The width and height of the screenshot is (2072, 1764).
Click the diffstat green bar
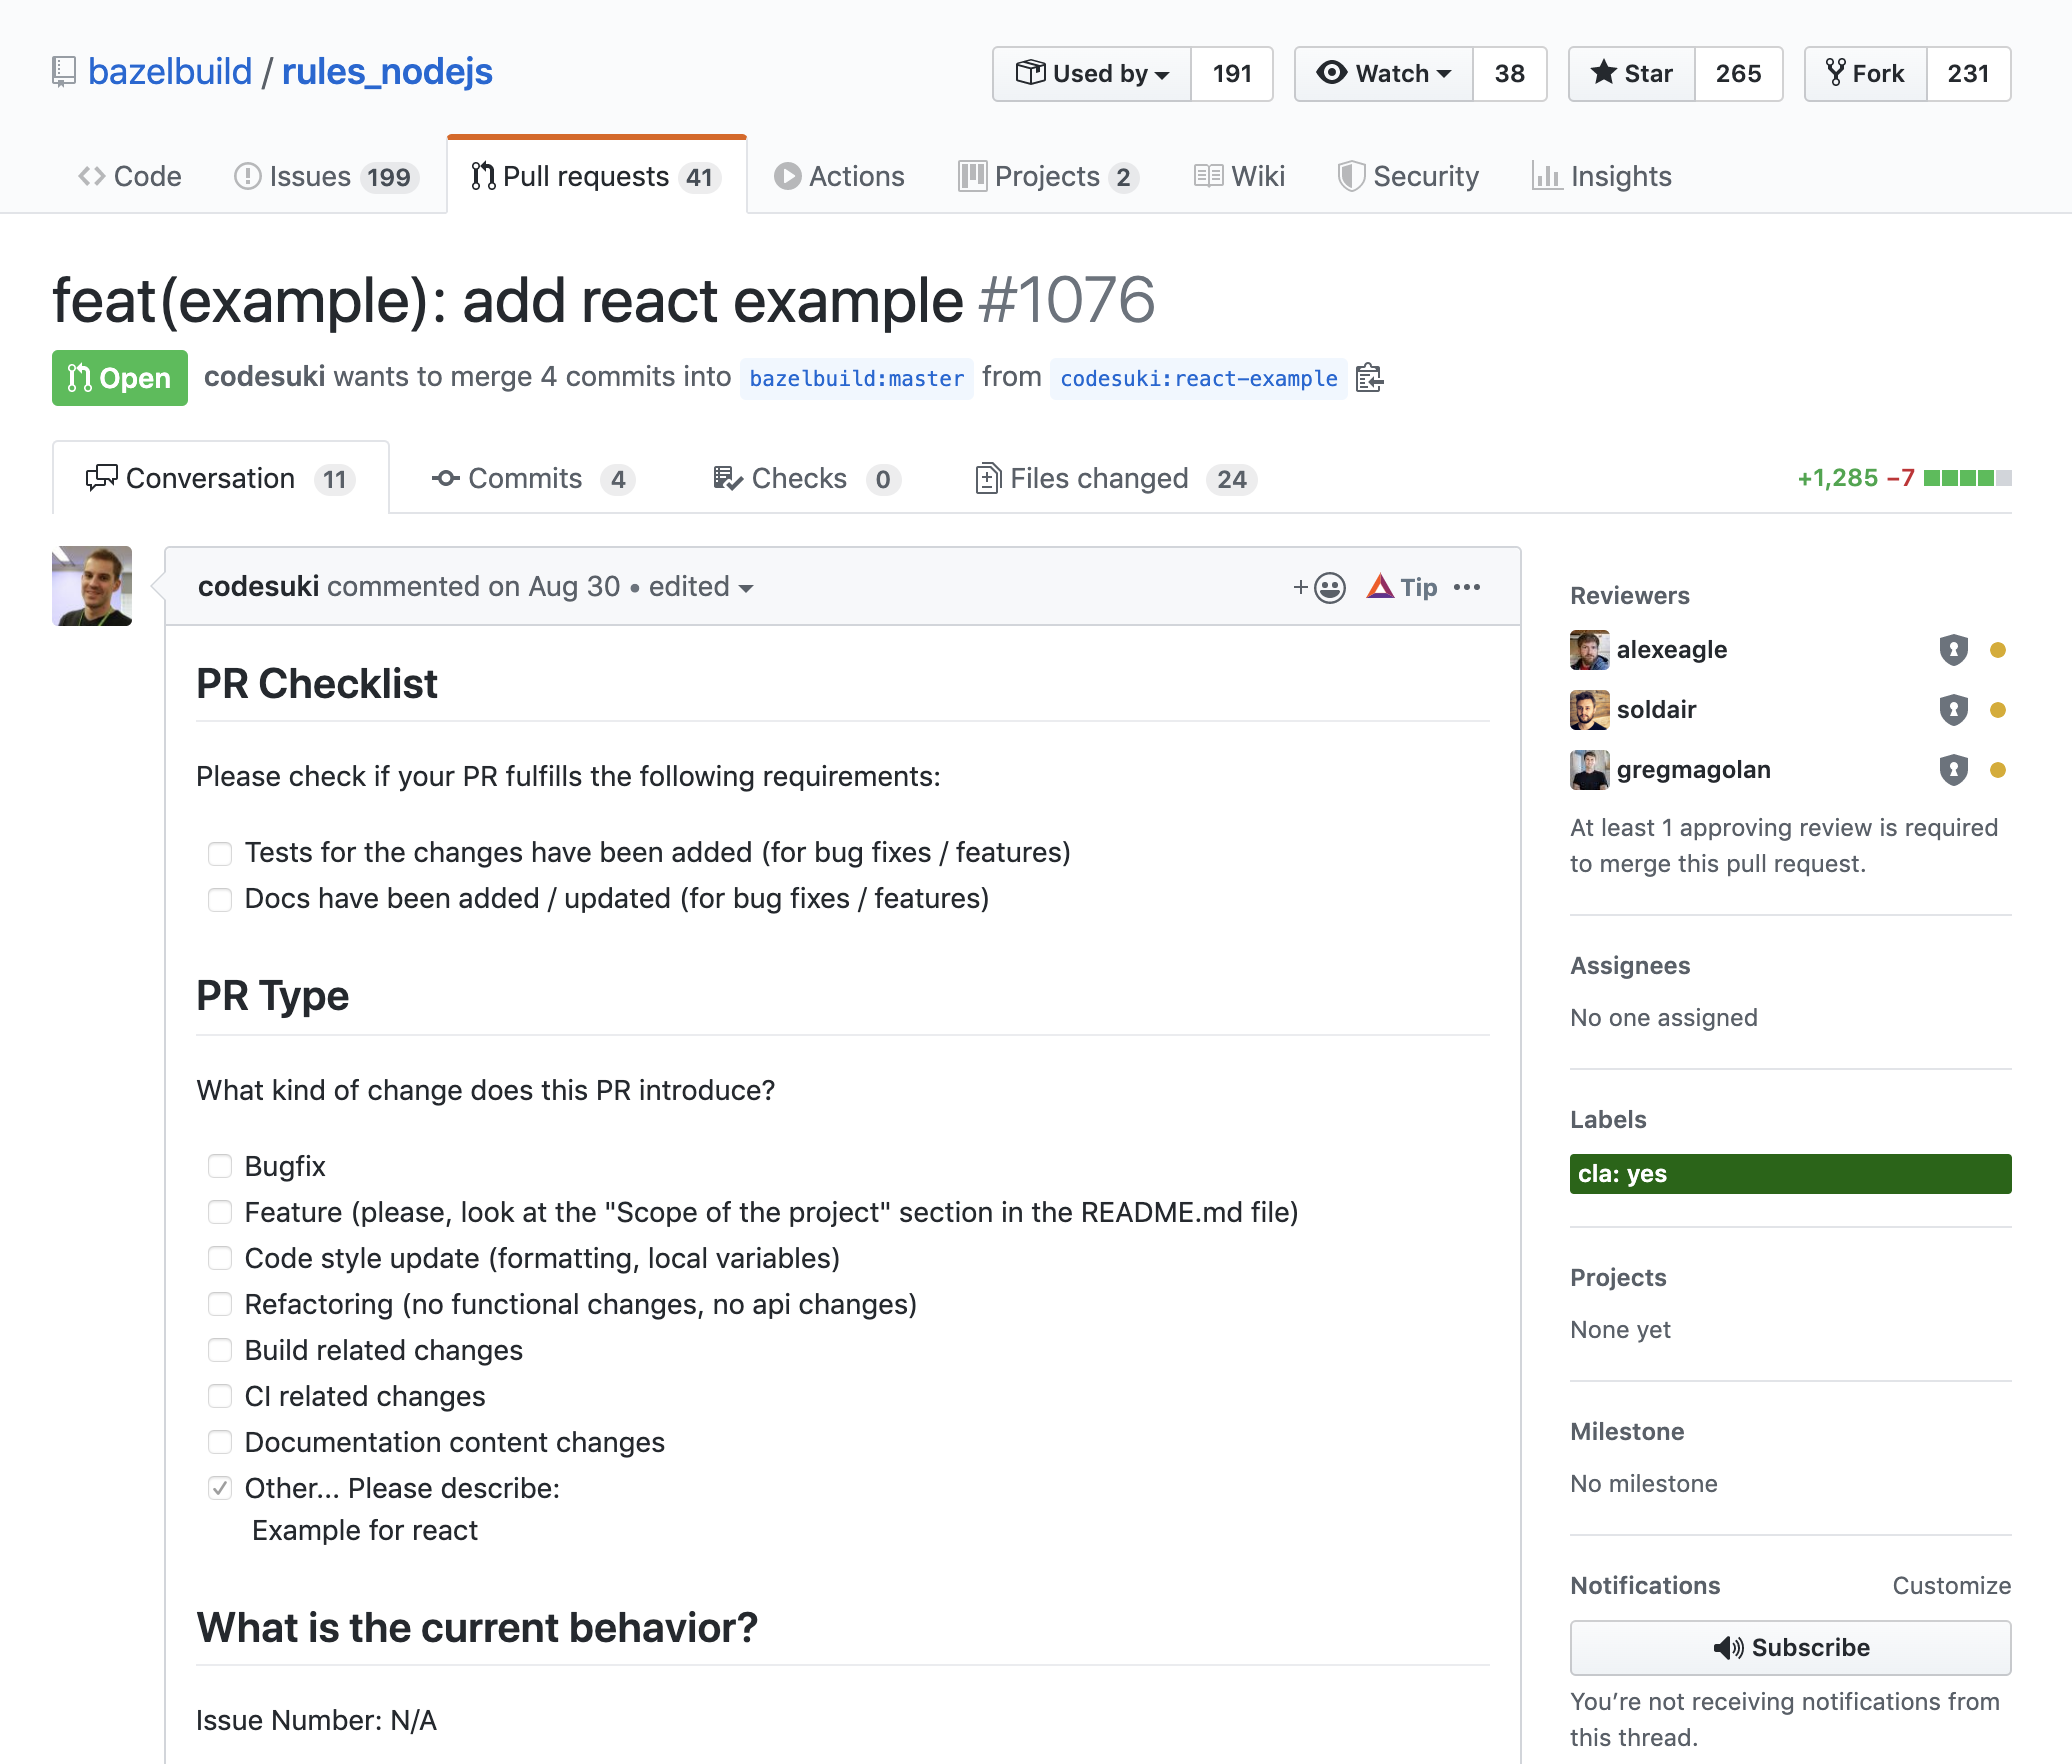click(1967, 478)
